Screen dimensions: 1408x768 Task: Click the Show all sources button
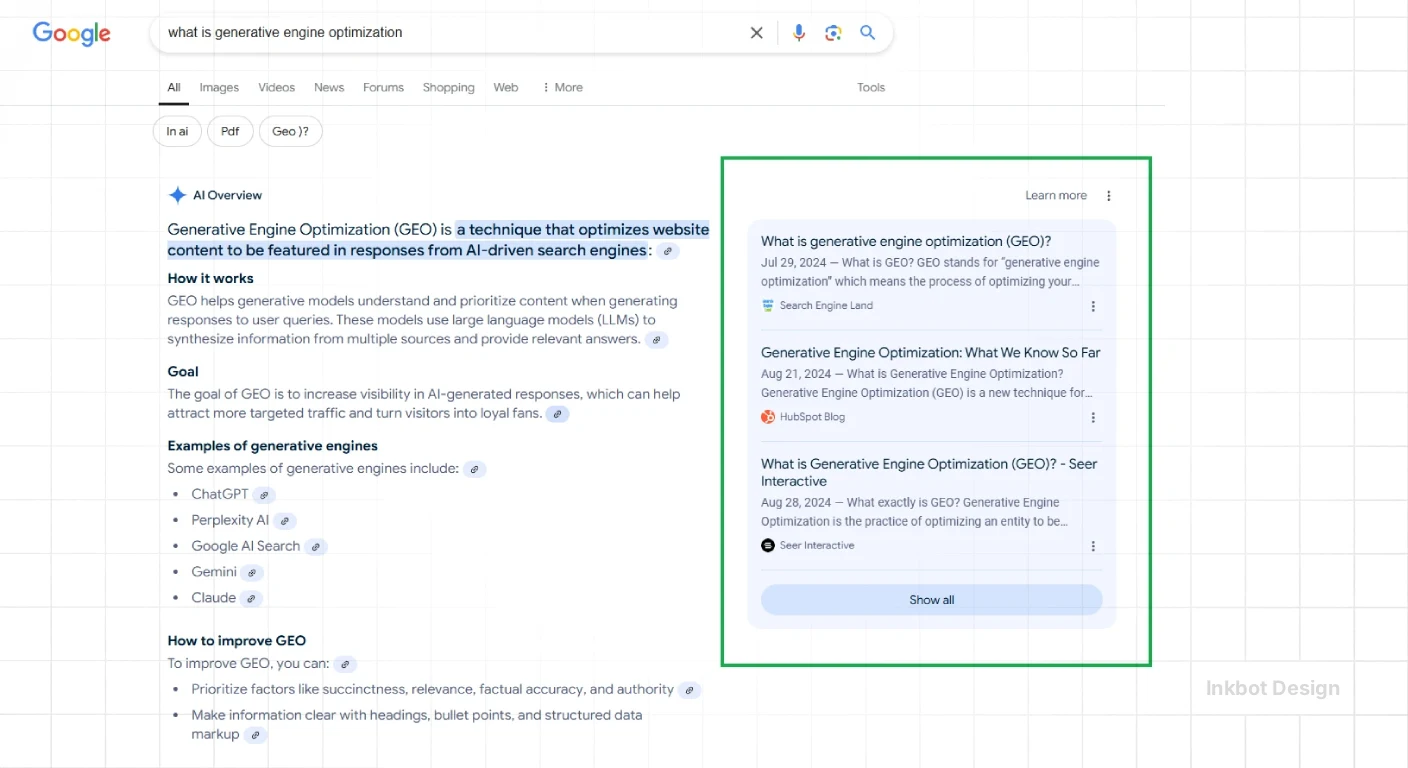click(x=932, y=600)
